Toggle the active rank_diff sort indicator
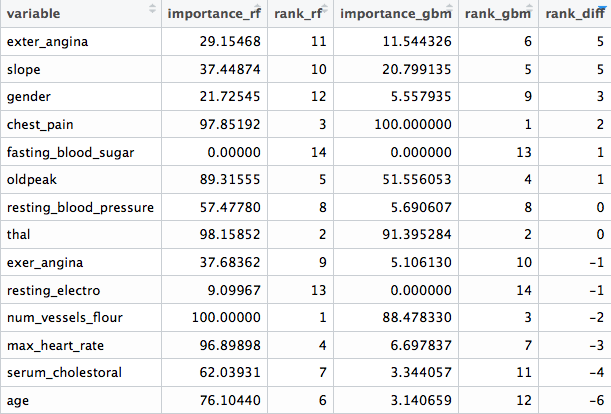611x414 pixels. (601, 12)
